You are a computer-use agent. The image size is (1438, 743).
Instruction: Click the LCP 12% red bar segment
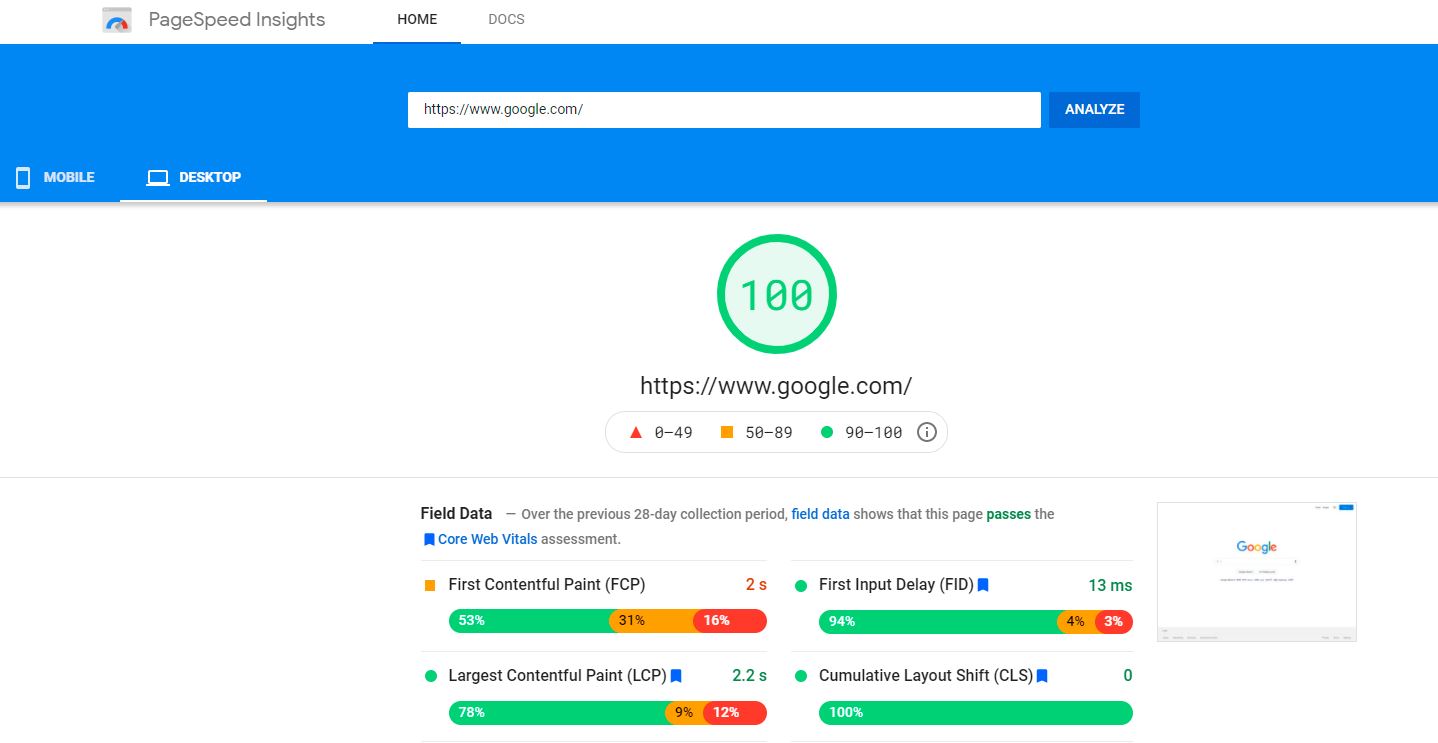pyautogui.click(x=736, y=713)
